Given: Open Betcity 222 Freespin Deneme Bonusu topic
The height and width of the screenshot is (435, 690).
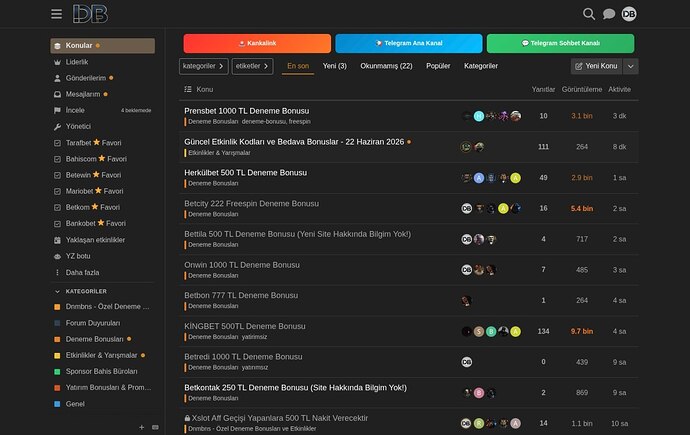Looking at the screenshot, I should click(x=251, y=204).
